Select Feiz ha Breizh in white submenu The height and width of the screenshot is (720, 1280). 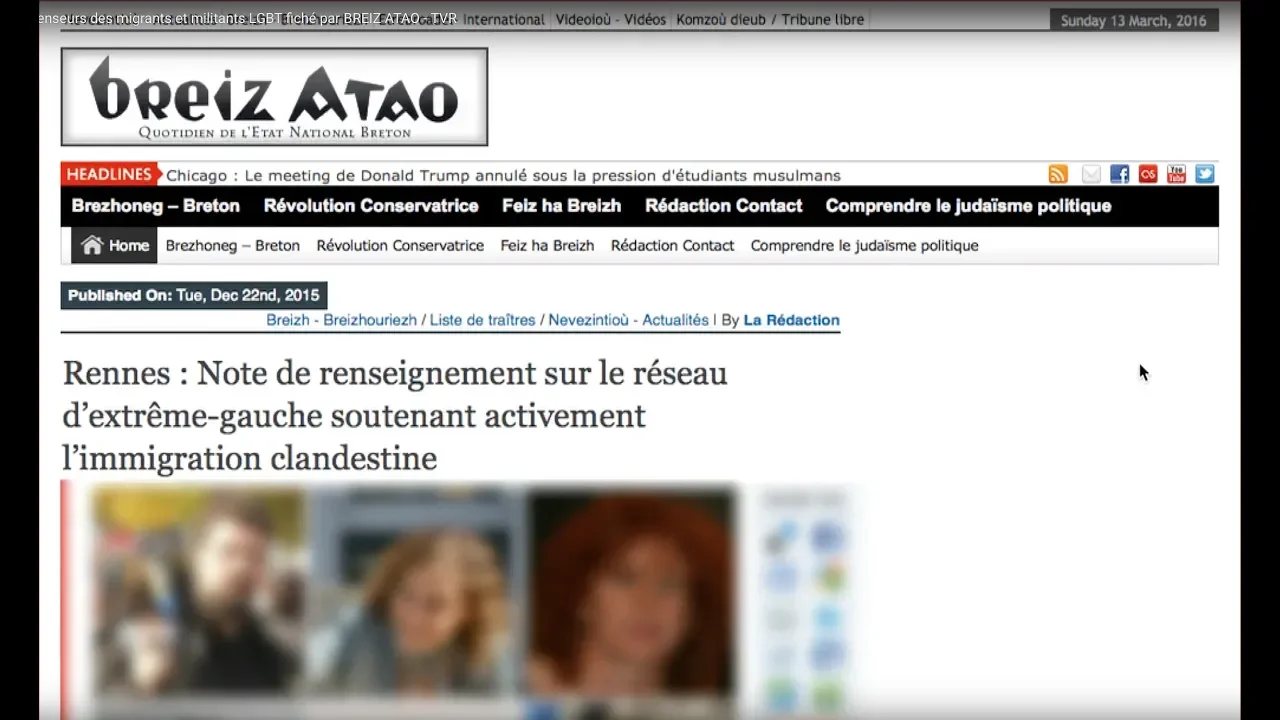(547, 245)
